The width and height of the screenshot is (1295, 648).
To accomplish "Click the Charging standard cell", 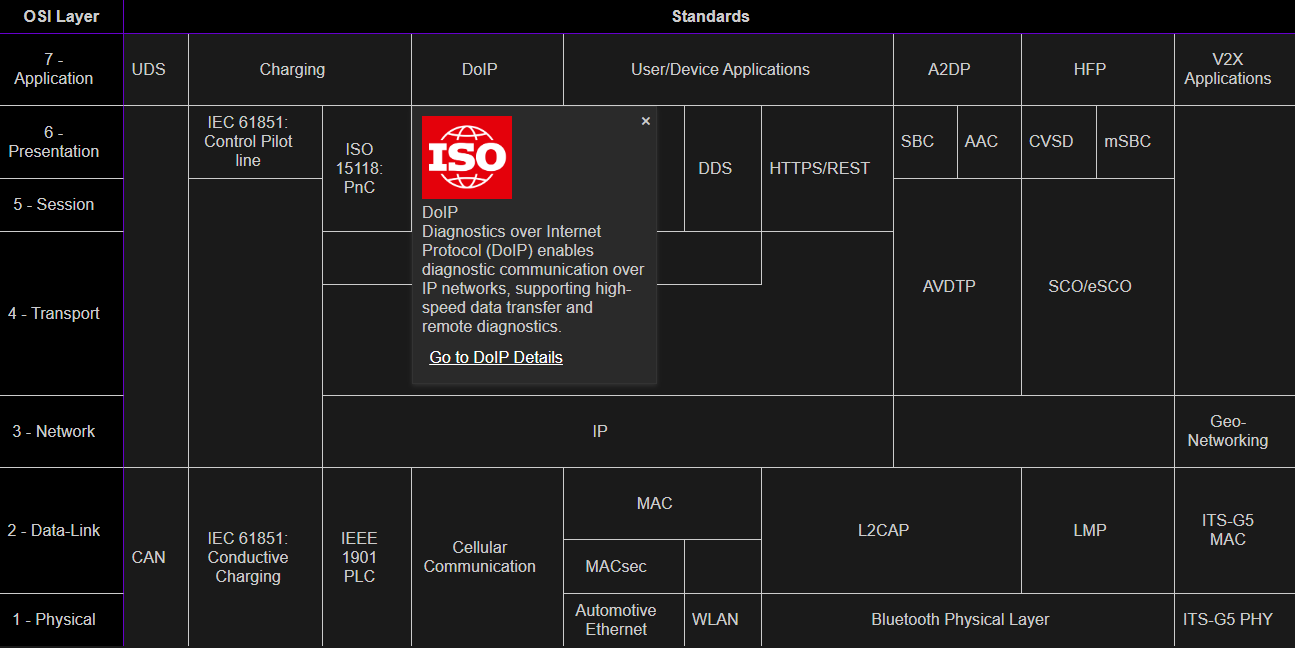I will click(x=292, y=69).
